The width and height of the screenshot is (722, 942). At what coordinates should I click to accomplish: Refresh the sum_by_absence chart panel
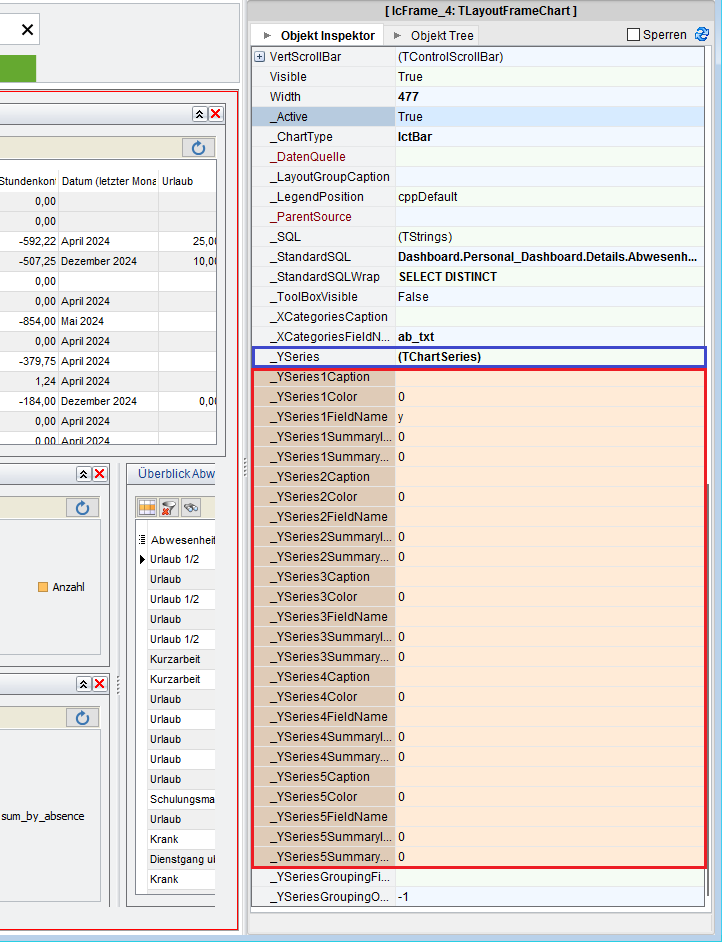[82, 718]
